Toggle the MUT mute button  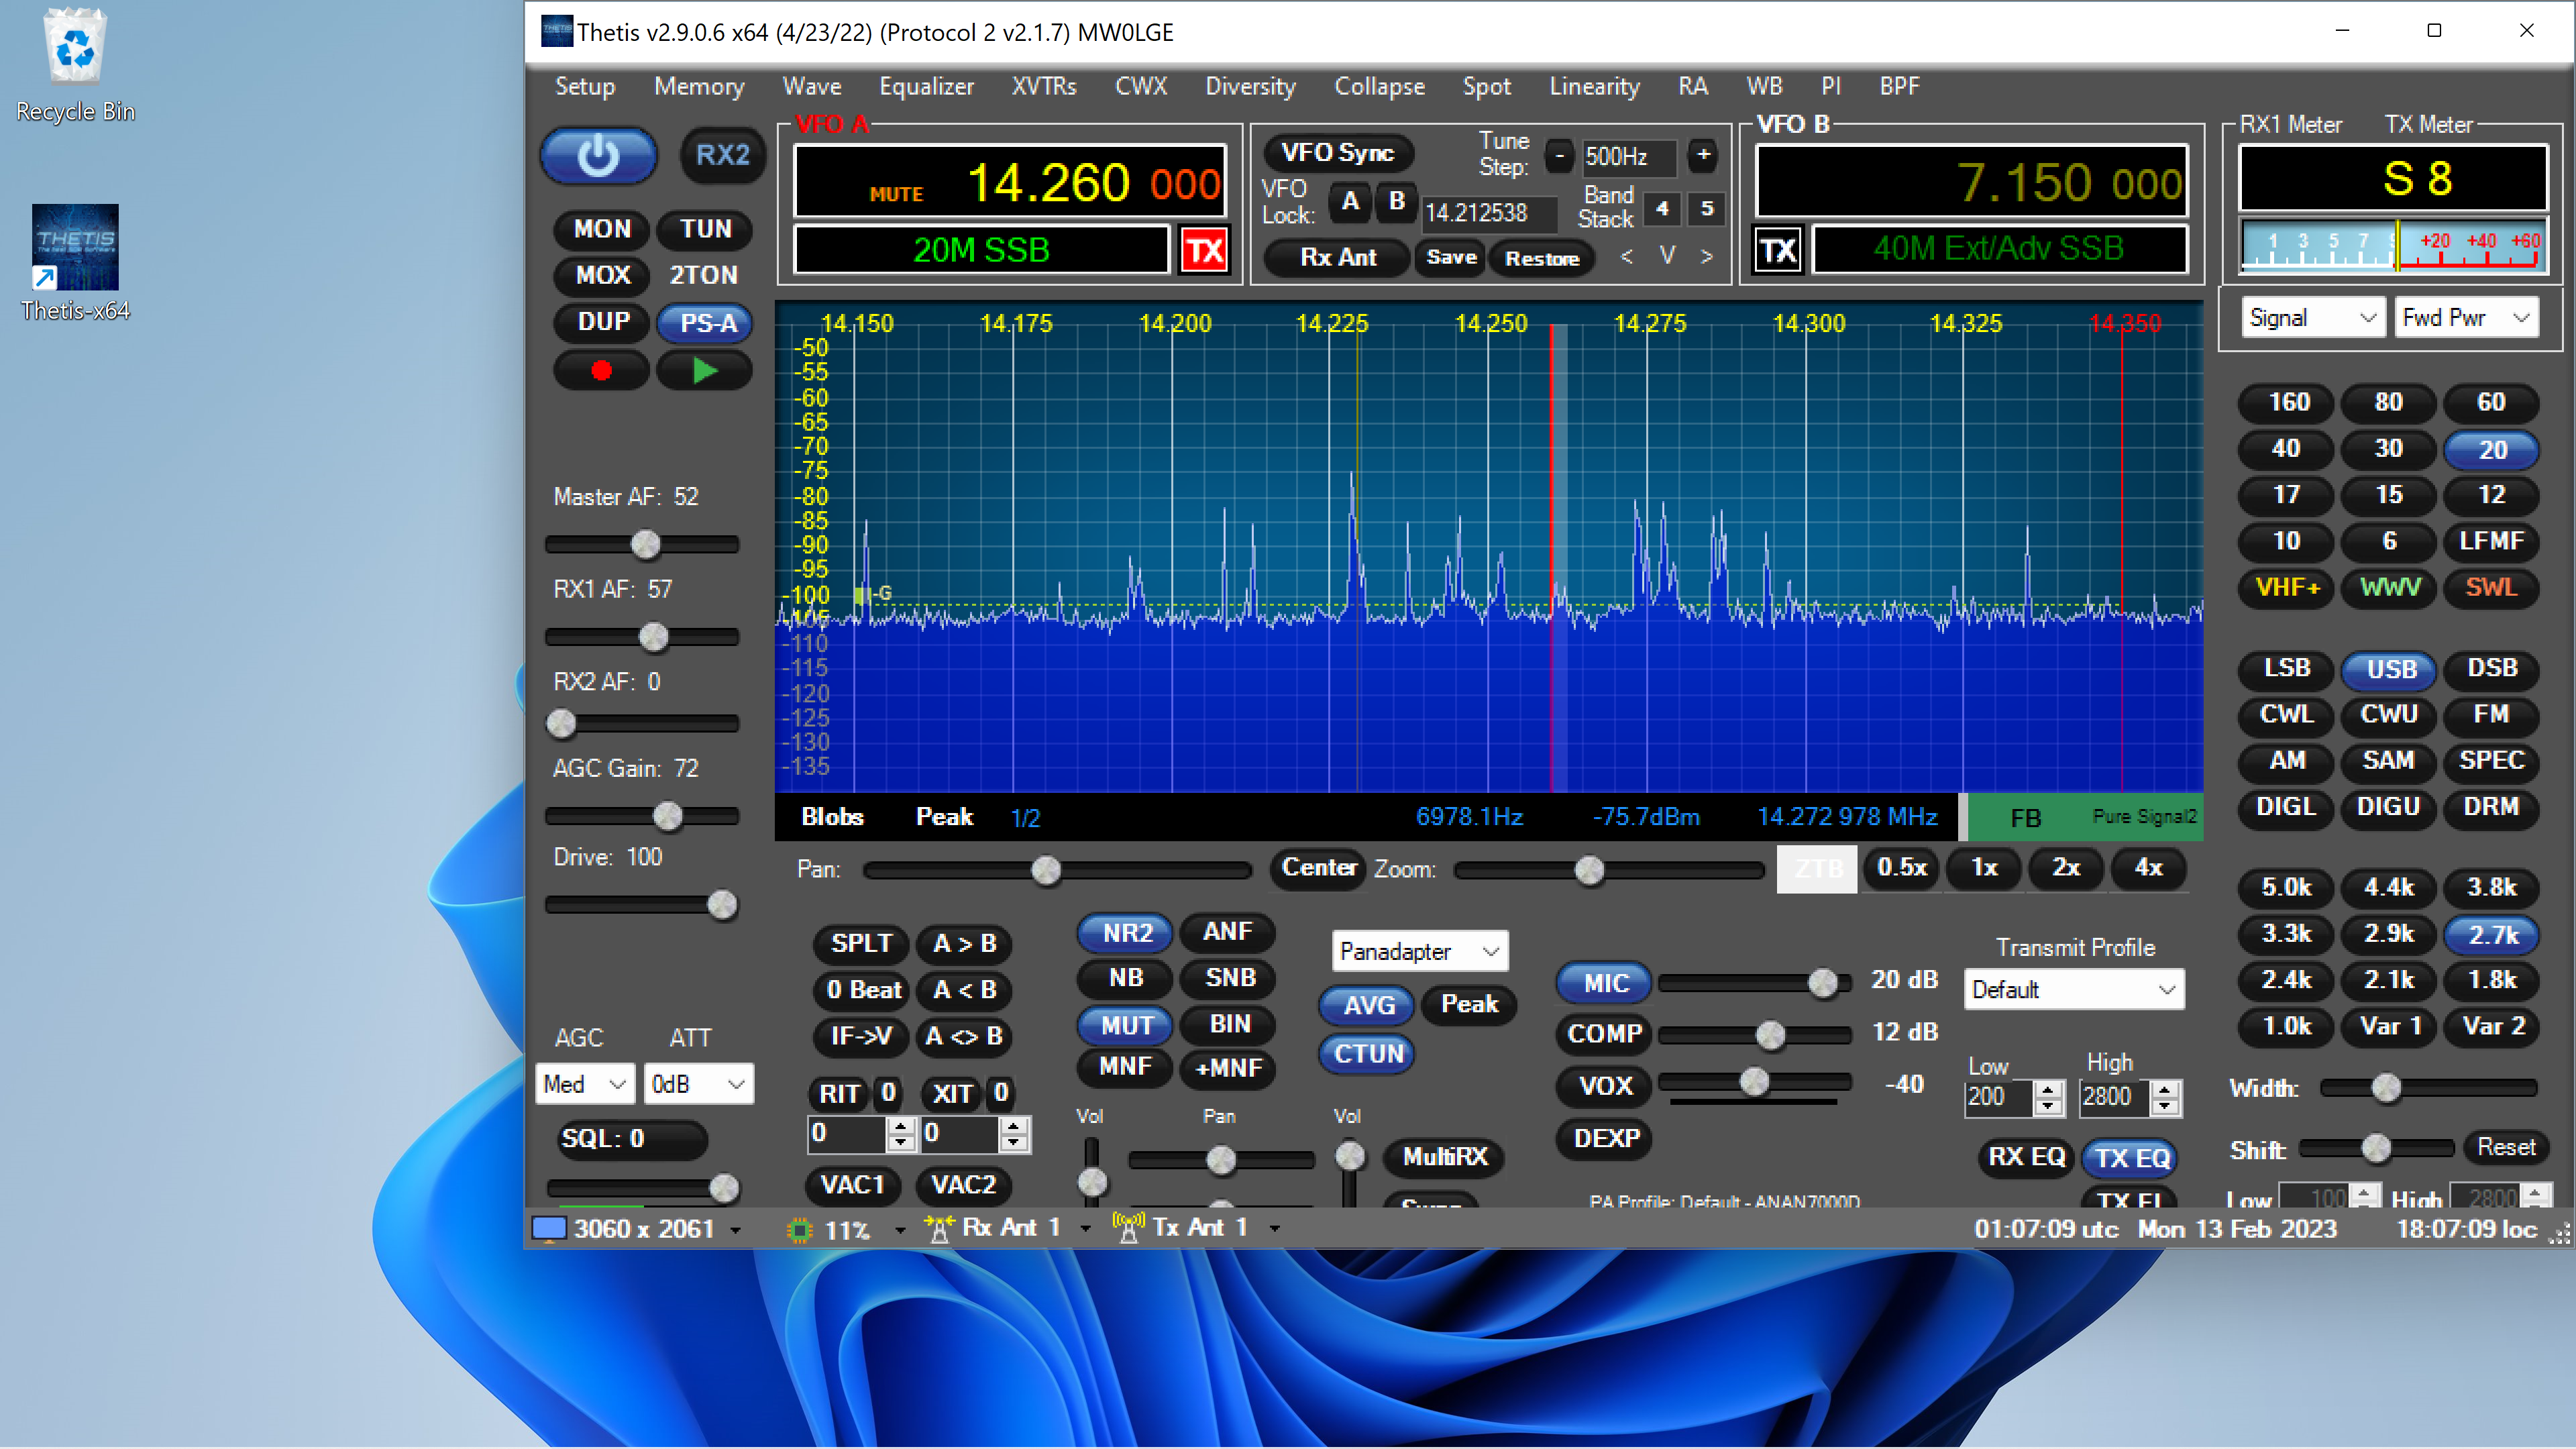(1126, 1025)
